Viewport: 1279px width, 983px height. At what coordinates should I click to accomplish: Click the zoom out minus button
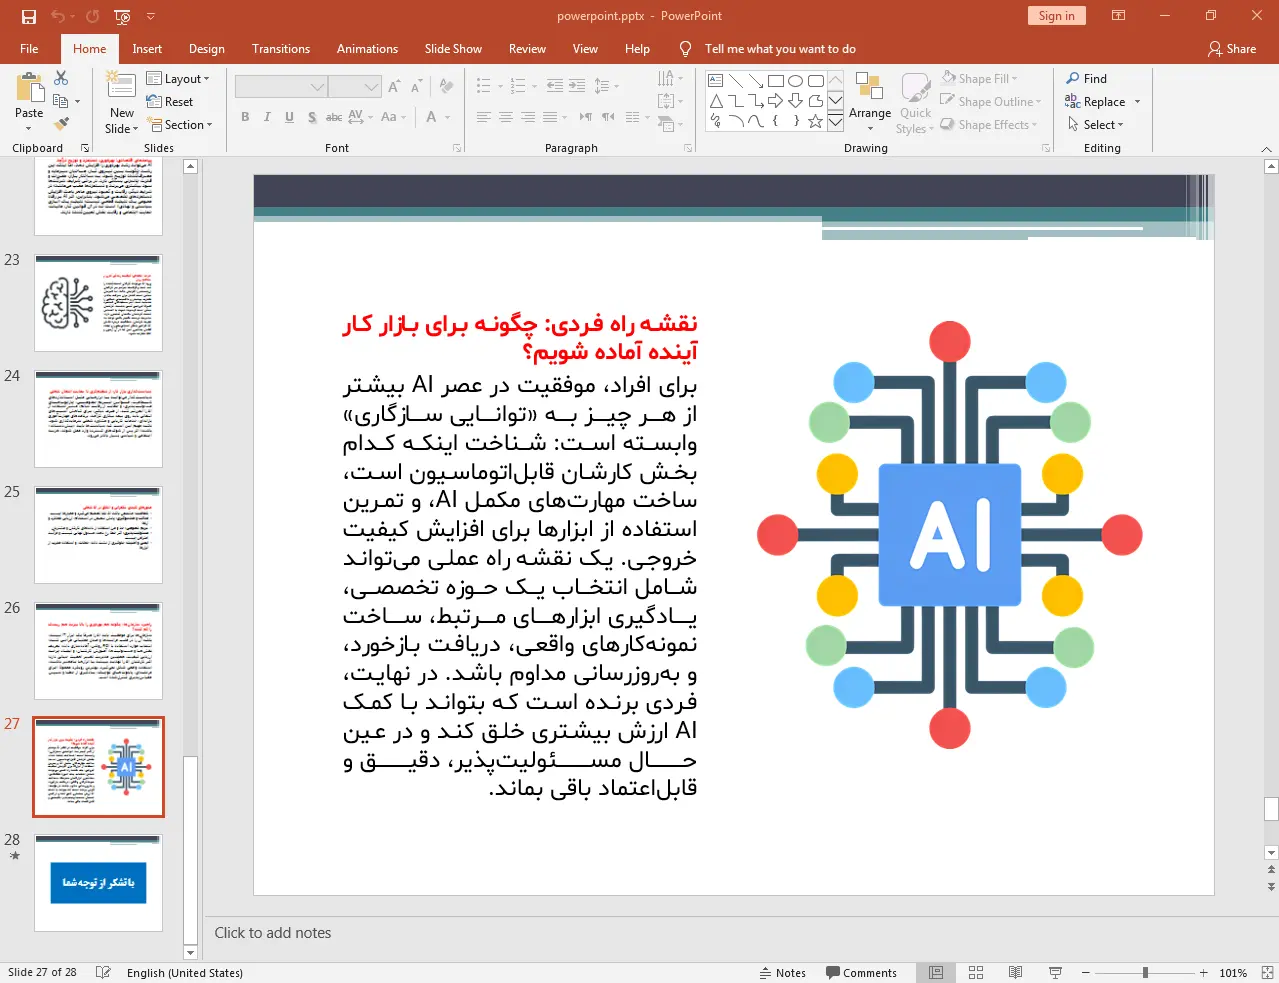[1085, 973]
